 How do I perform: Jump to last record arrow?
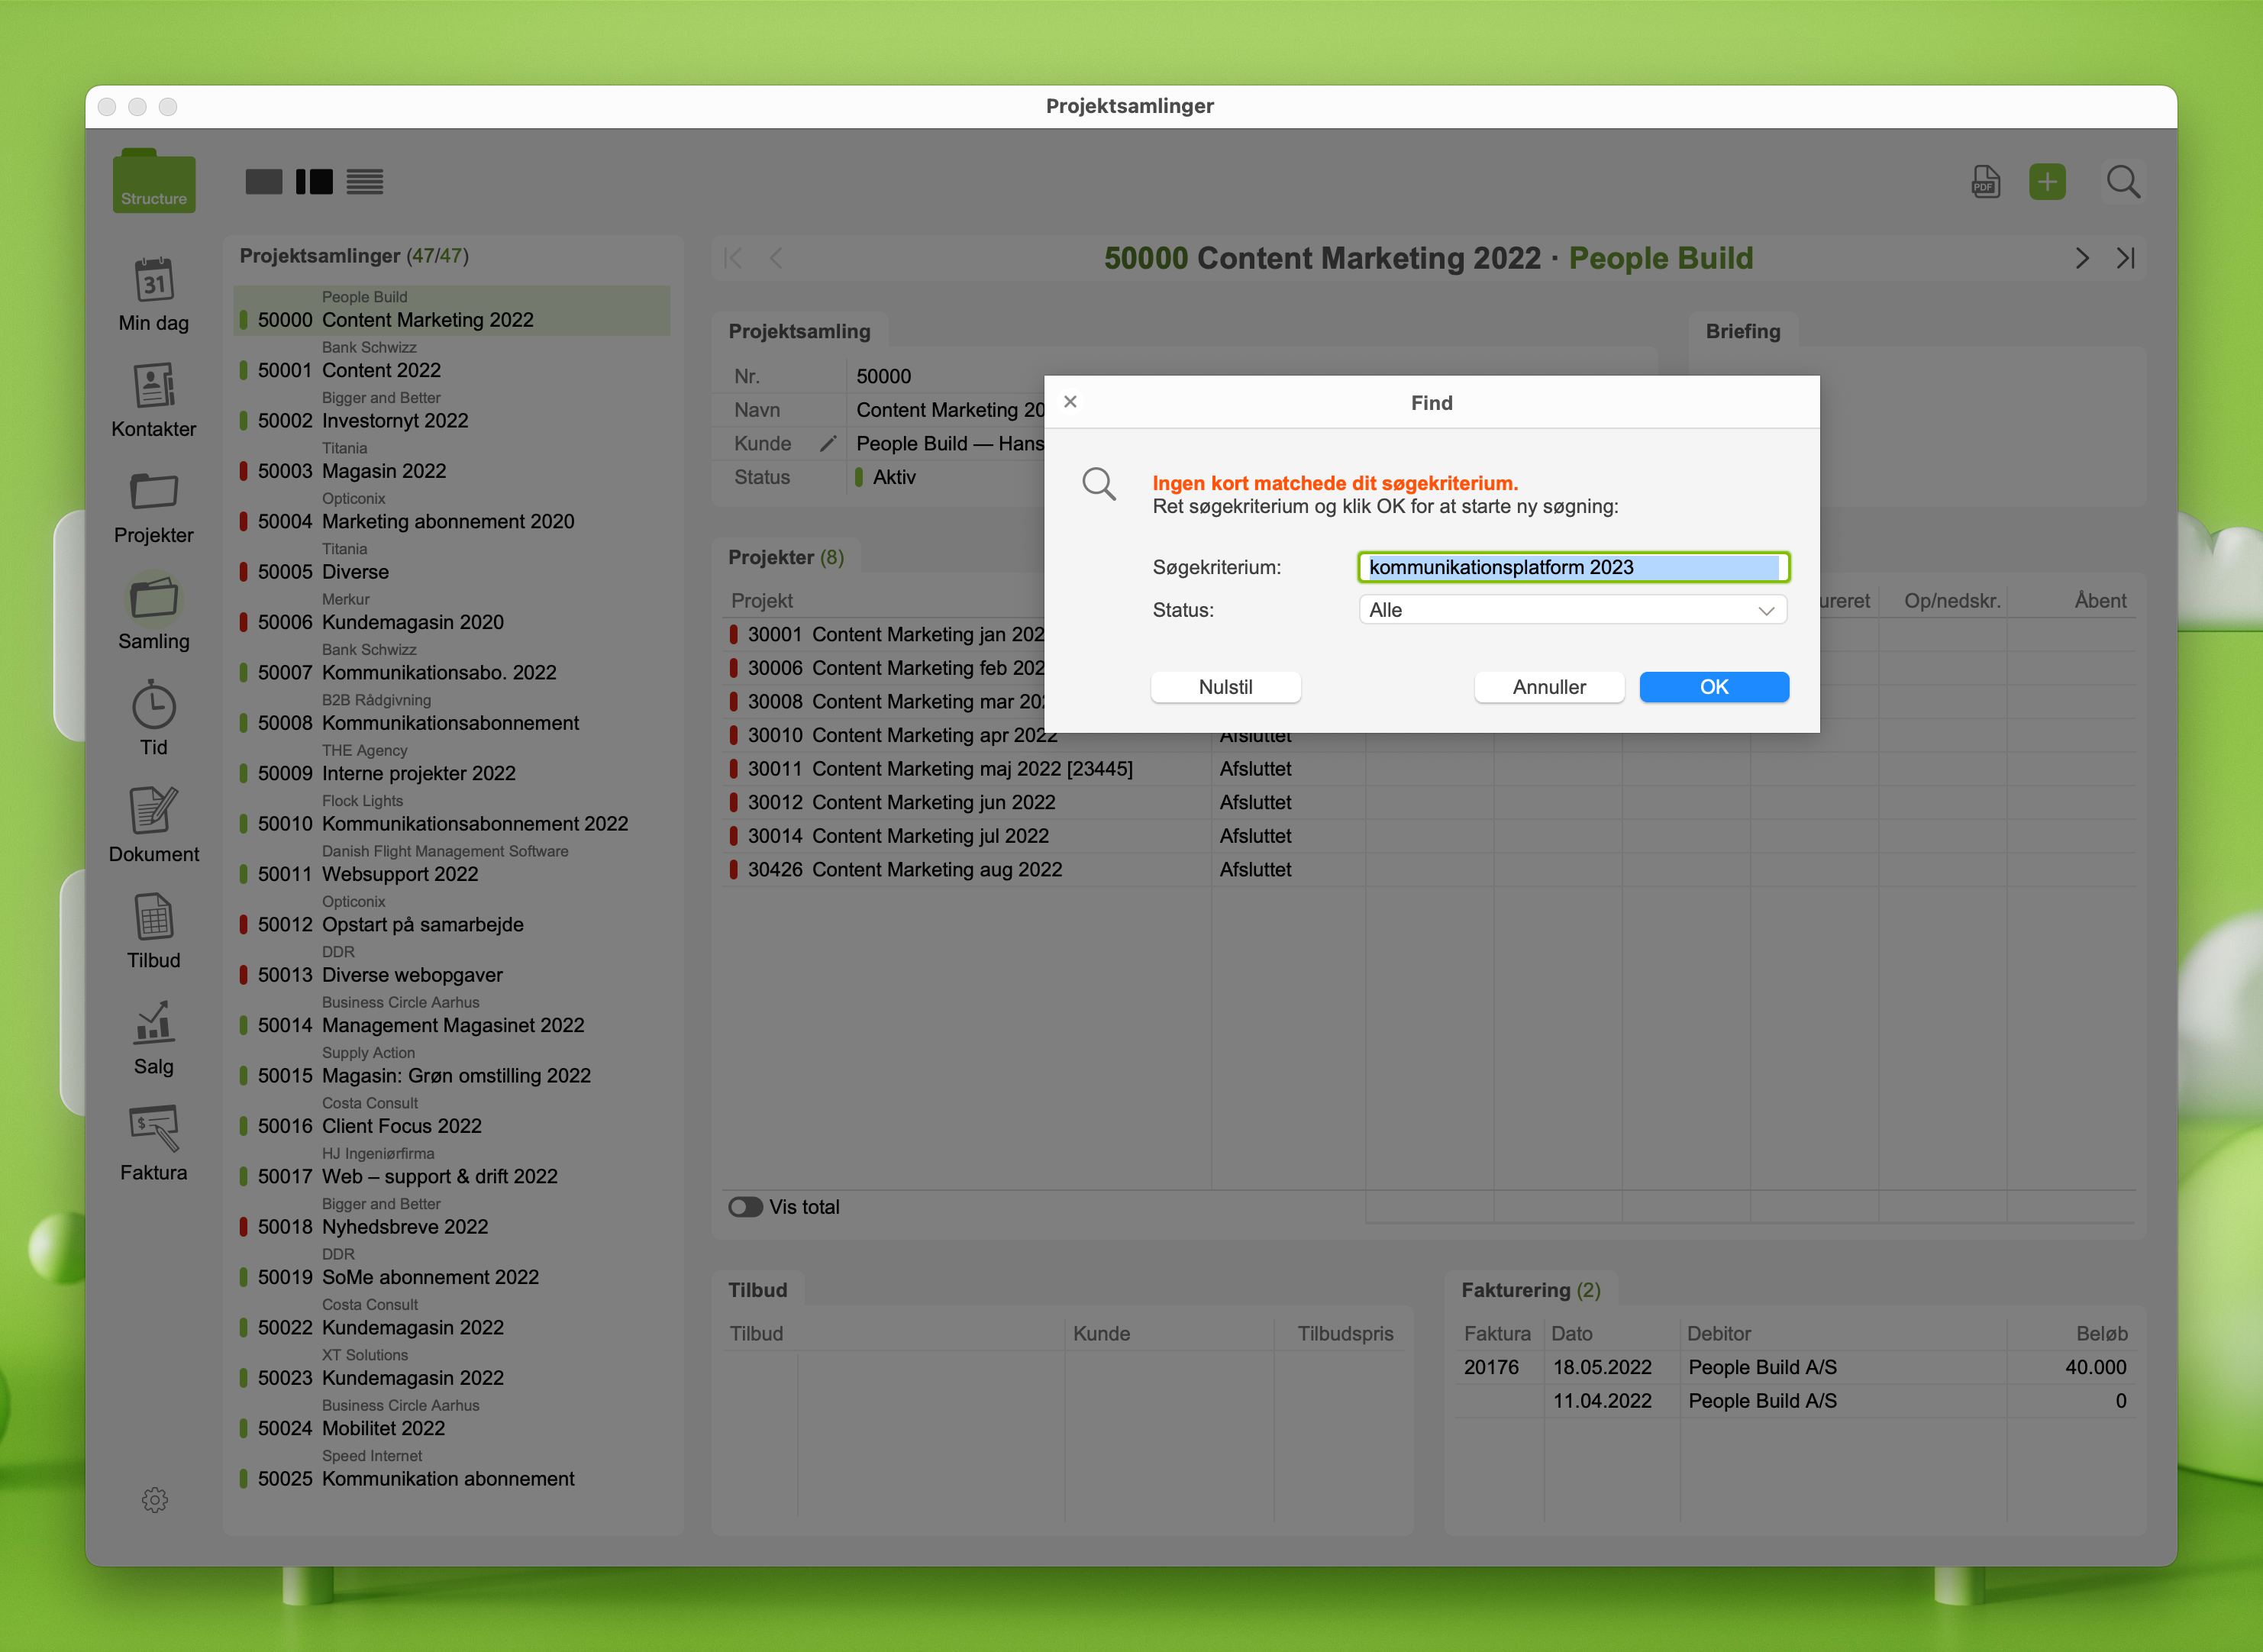click(2125, 258)
